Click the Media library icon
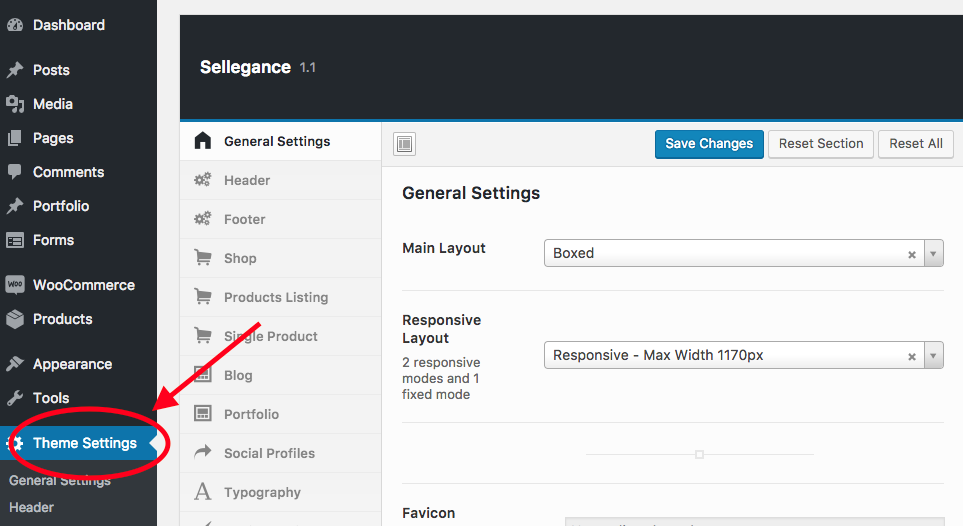This screenshot has height=526, width=963. tap(15, 104)
